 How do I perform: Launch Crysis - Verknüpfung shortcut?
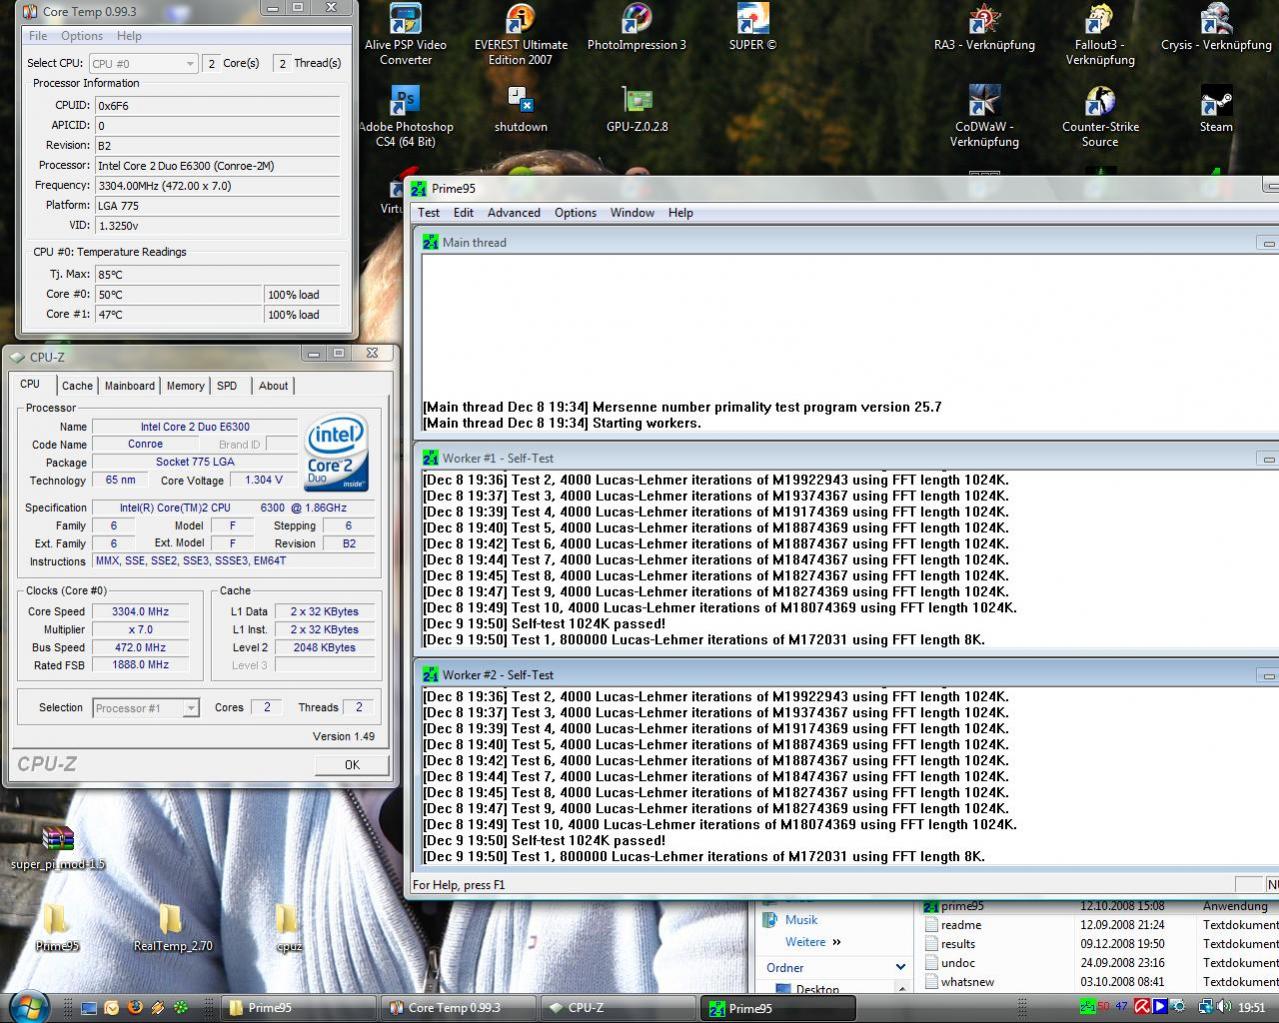[x=1216, y=28]
